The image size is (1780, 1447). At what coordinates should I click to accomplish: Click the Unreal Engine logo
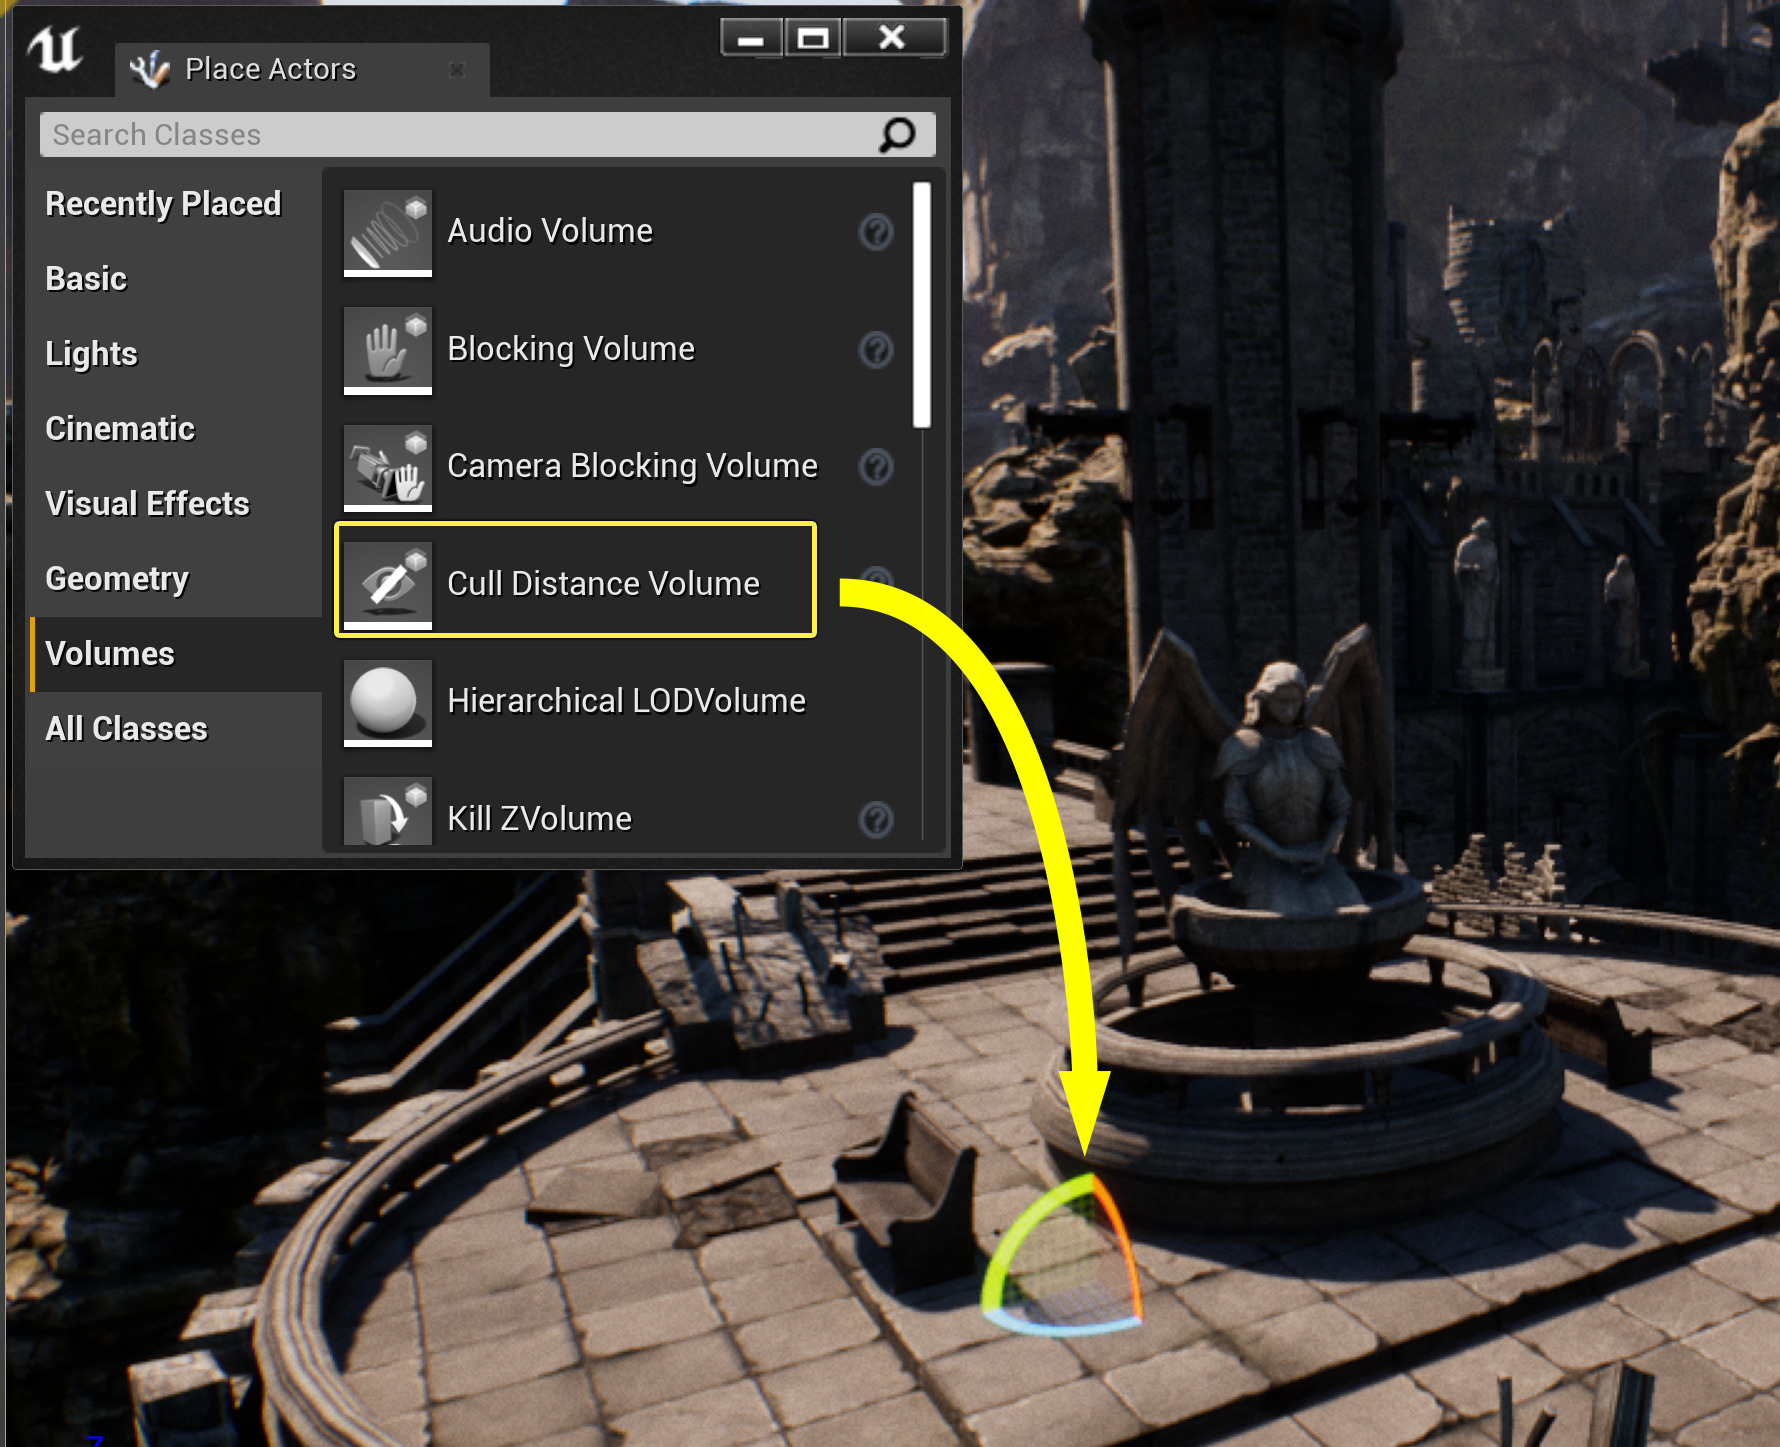[x=55, y=48]
